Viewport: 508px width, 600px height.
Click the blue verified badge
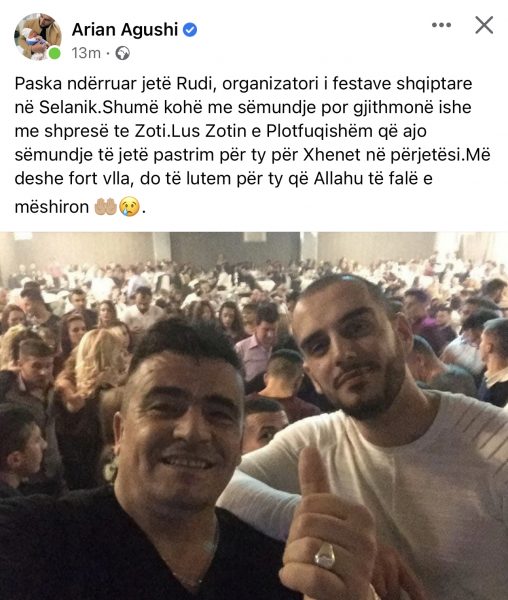tap(190, 29)
